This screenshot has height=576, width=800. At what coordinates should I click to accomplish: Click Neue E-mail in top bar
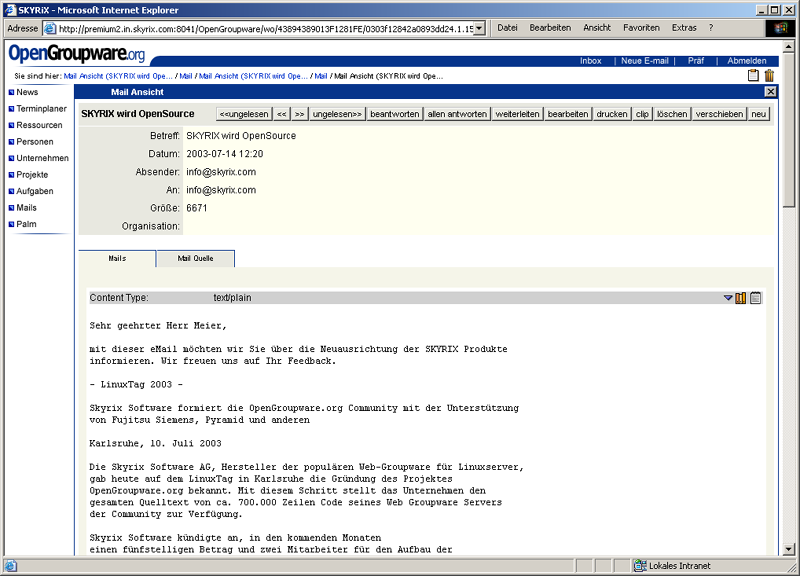(x=644, y=61)
